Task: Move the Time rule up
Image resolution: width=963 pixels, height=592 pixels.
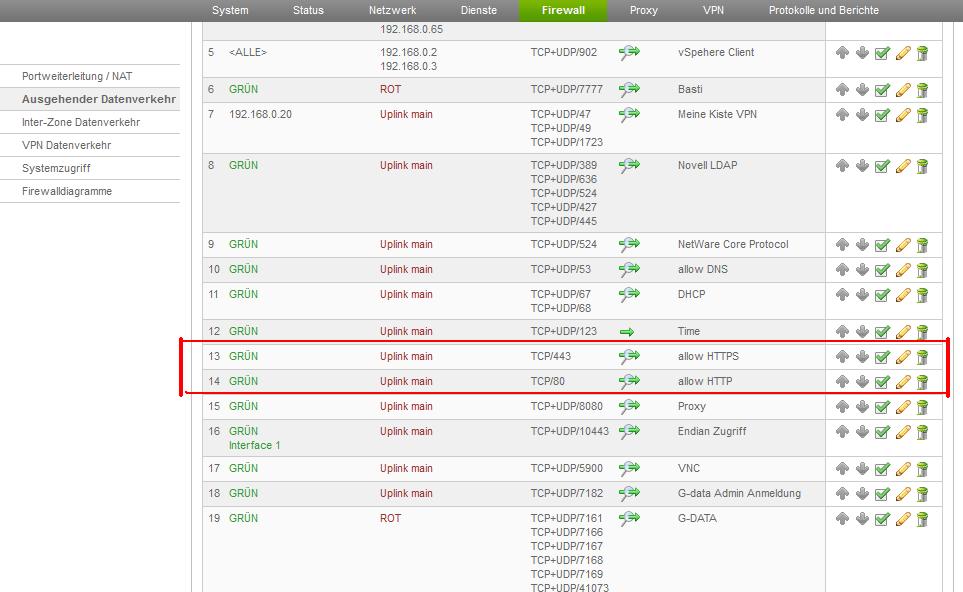Action: pos(842,332)
